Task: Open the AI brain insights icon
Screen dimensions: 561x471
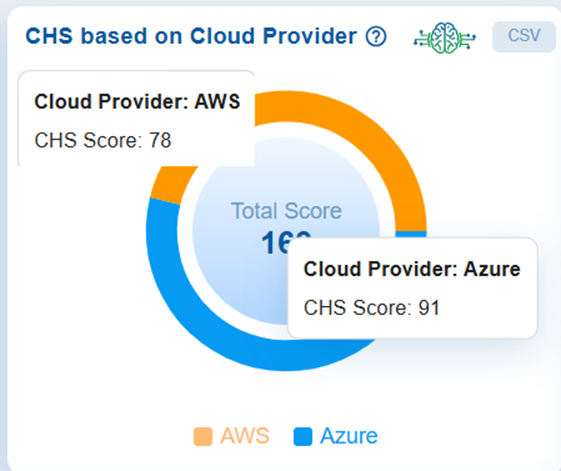Action: tap(445, 38)
